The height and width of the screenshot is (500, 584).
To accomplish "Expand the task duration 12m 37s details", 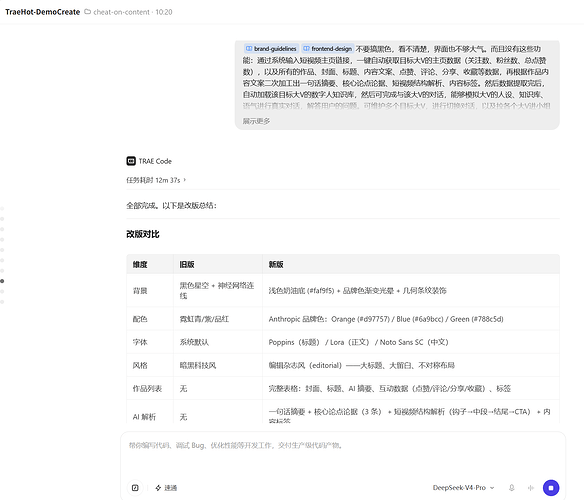I will 156,180.
